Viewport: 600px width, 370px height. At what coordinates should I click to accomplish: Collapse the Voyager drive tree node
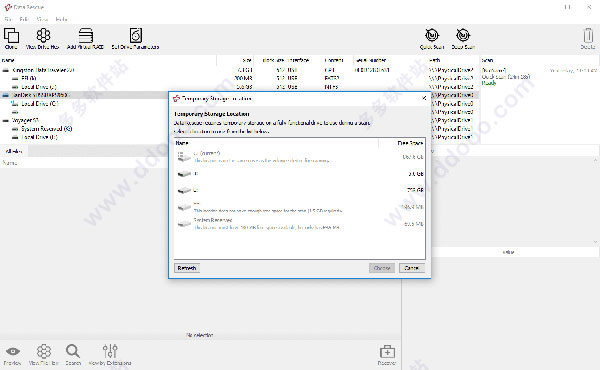tap(5, 121)
